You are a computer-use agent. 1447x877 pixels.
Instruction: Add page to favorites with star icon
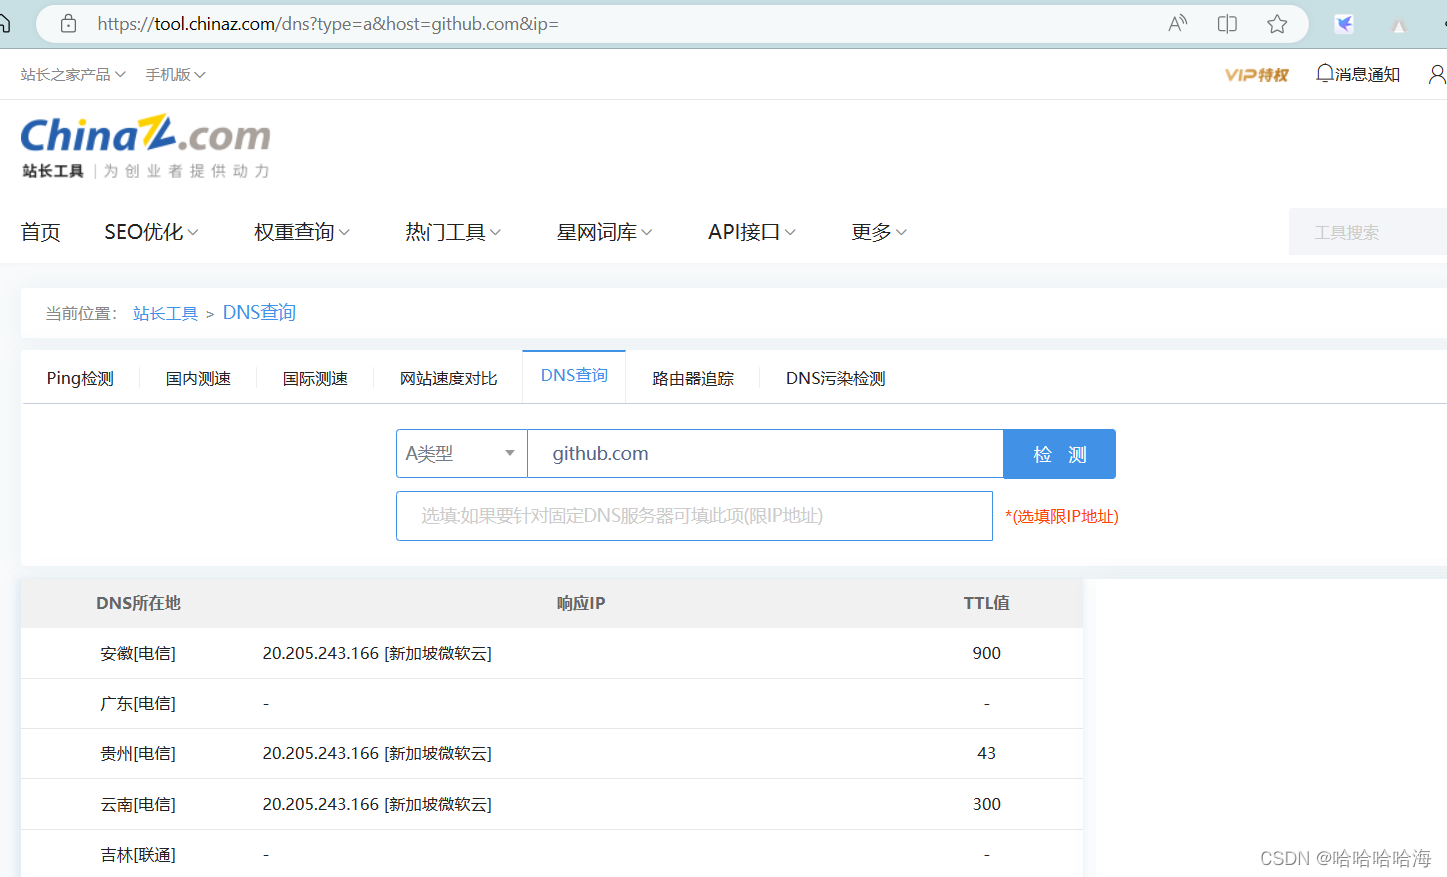coord(1277,24)
